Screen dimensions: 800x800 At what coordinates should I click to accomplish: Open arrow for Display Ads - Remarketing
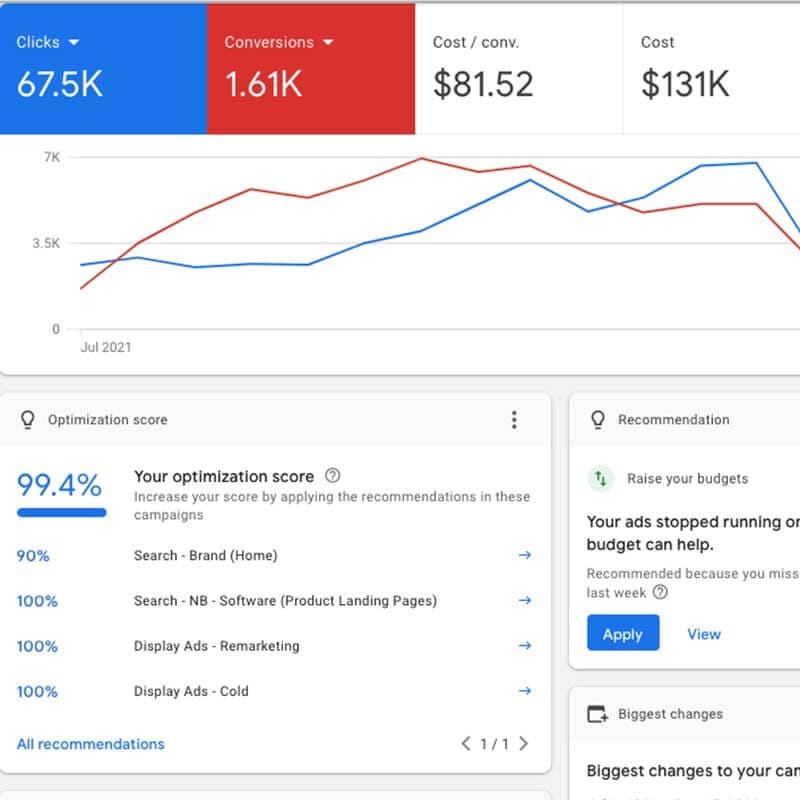point(524,646)
